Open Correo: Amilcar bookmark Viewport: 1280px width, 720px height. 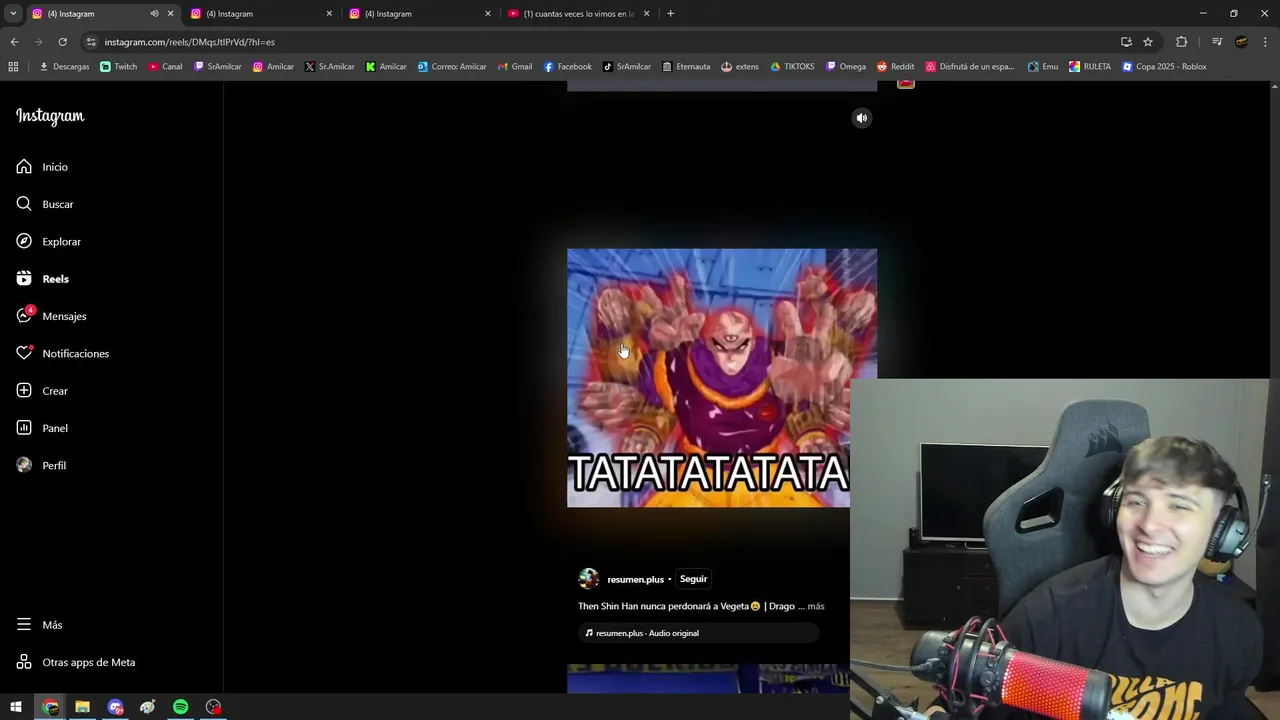click(452, 67)
